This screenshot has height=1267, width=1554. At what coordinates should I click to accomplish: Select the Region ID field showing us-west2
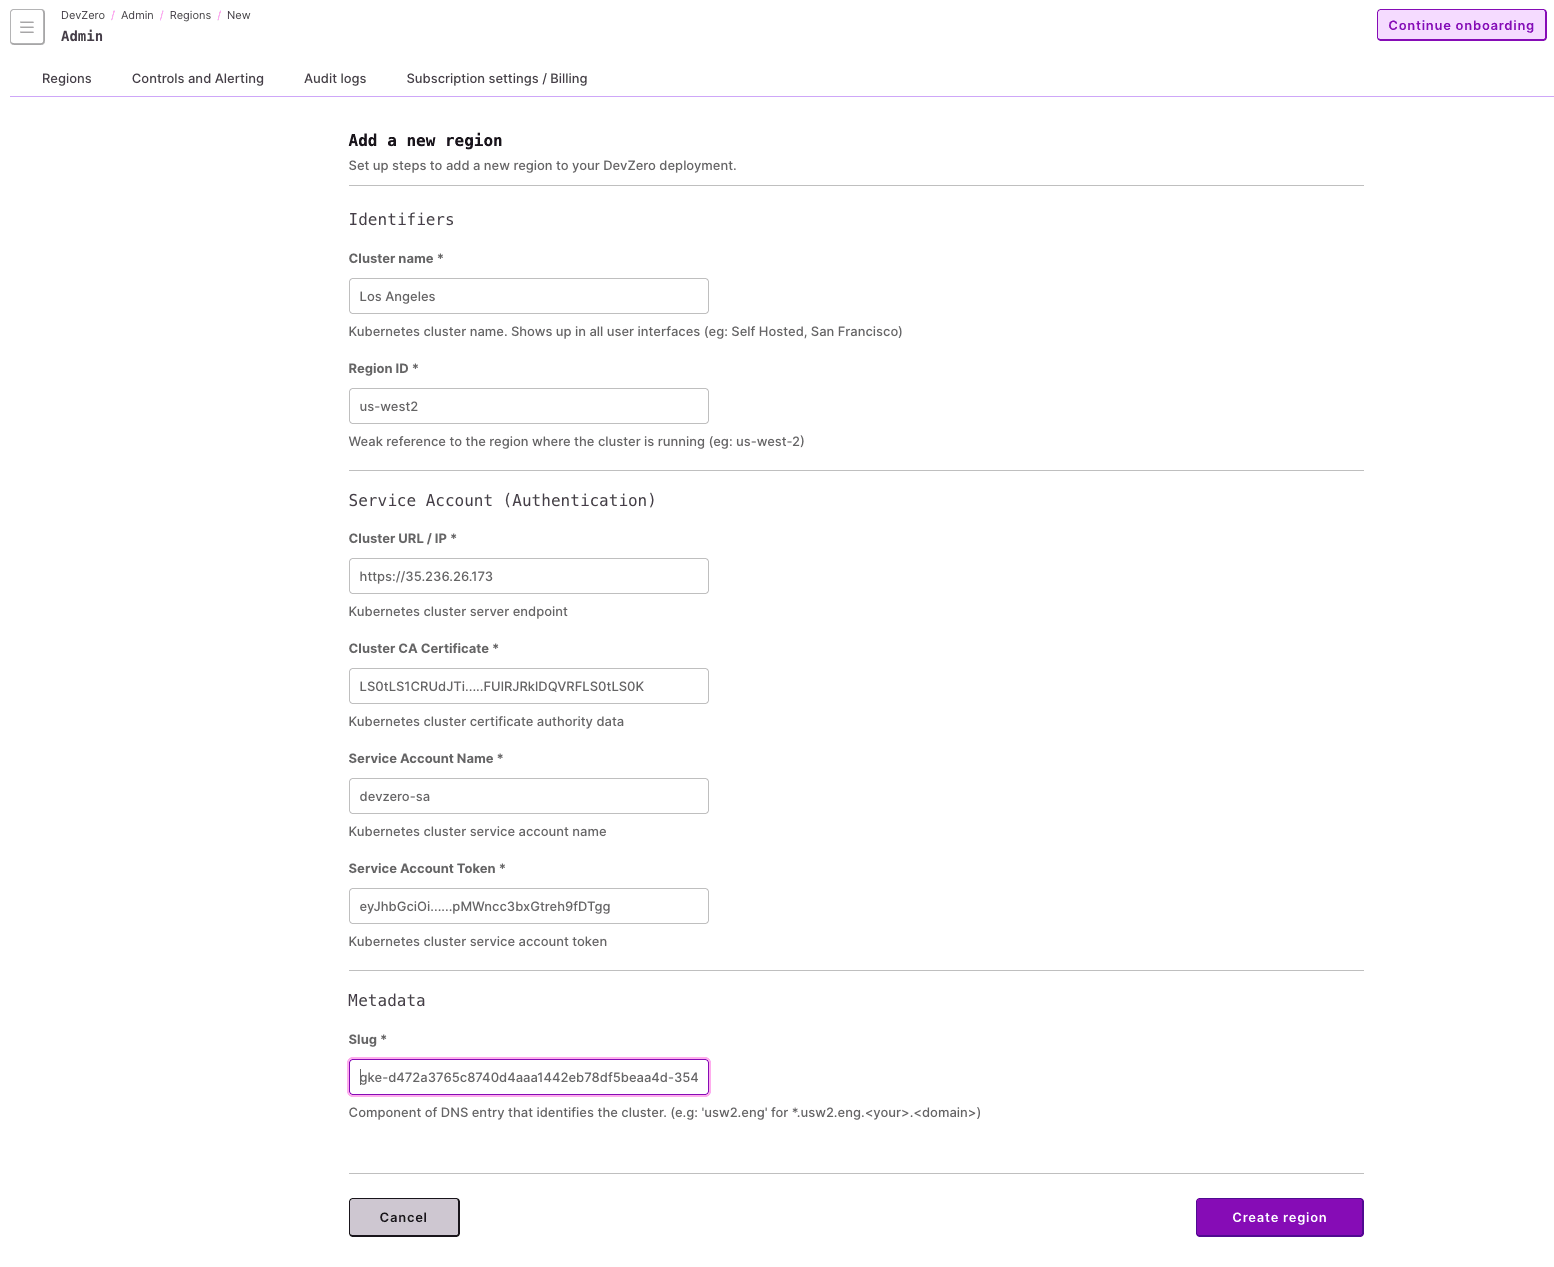click(528, 406)
